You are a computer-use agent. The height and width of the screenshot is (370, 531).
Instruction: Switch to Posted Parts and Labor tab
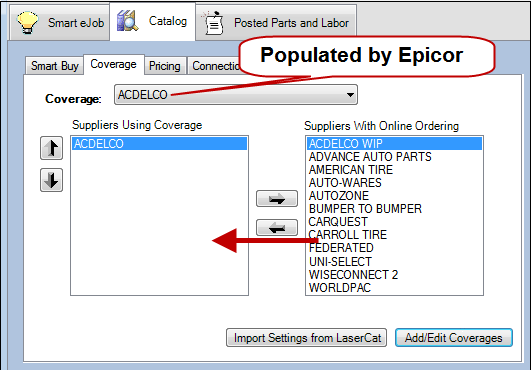[x=276, y=22]
